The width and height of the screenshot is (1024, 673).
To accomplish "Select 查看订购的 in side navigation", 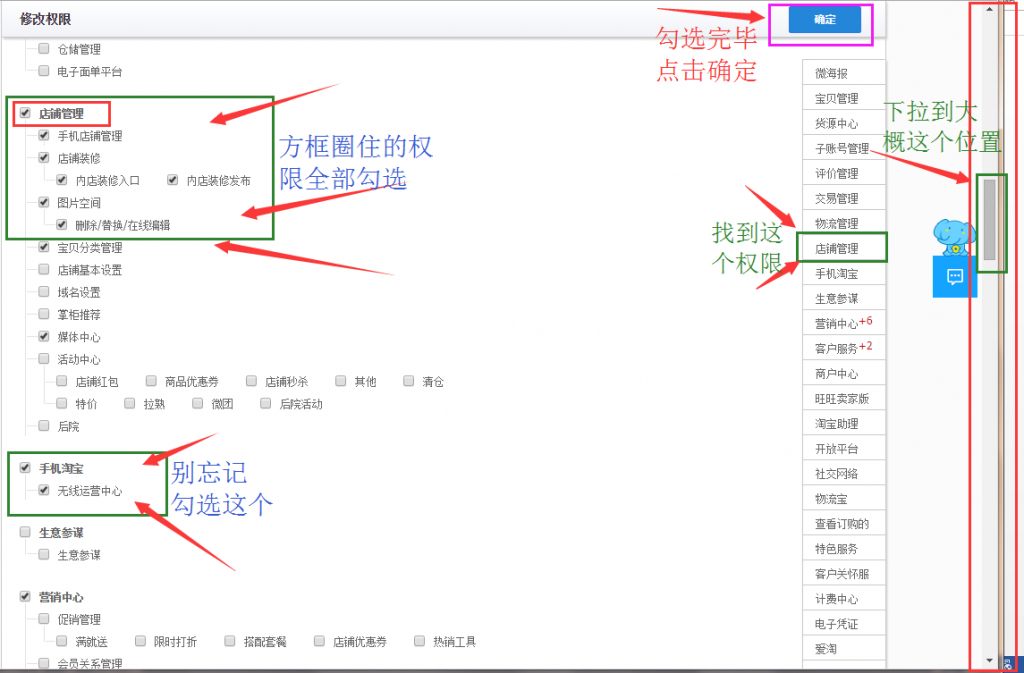I will pos(844,524).
